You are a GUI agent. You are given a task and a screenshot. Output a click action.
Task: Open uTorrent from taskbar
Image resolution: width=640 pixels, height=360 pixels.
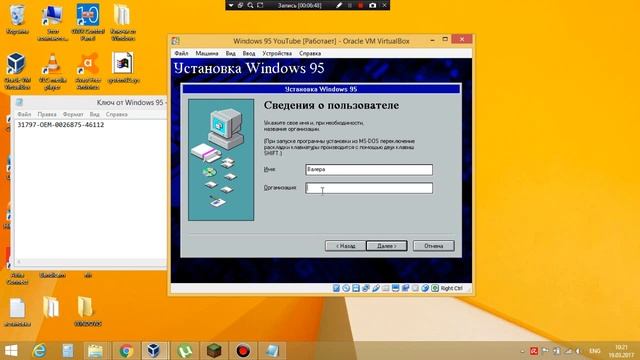[184, 351]
